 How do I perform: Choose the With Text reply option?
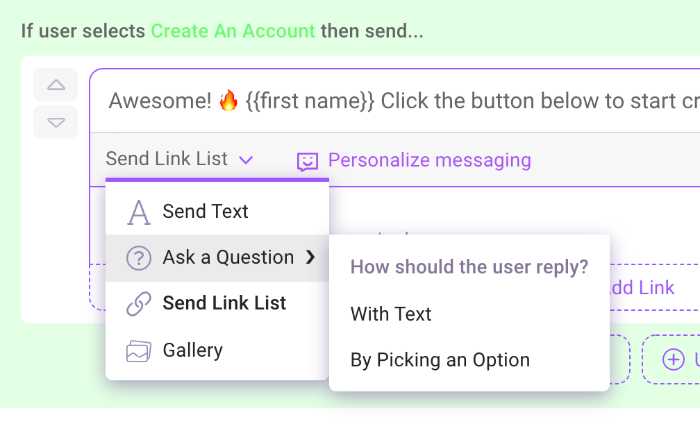tap(391, 314)
